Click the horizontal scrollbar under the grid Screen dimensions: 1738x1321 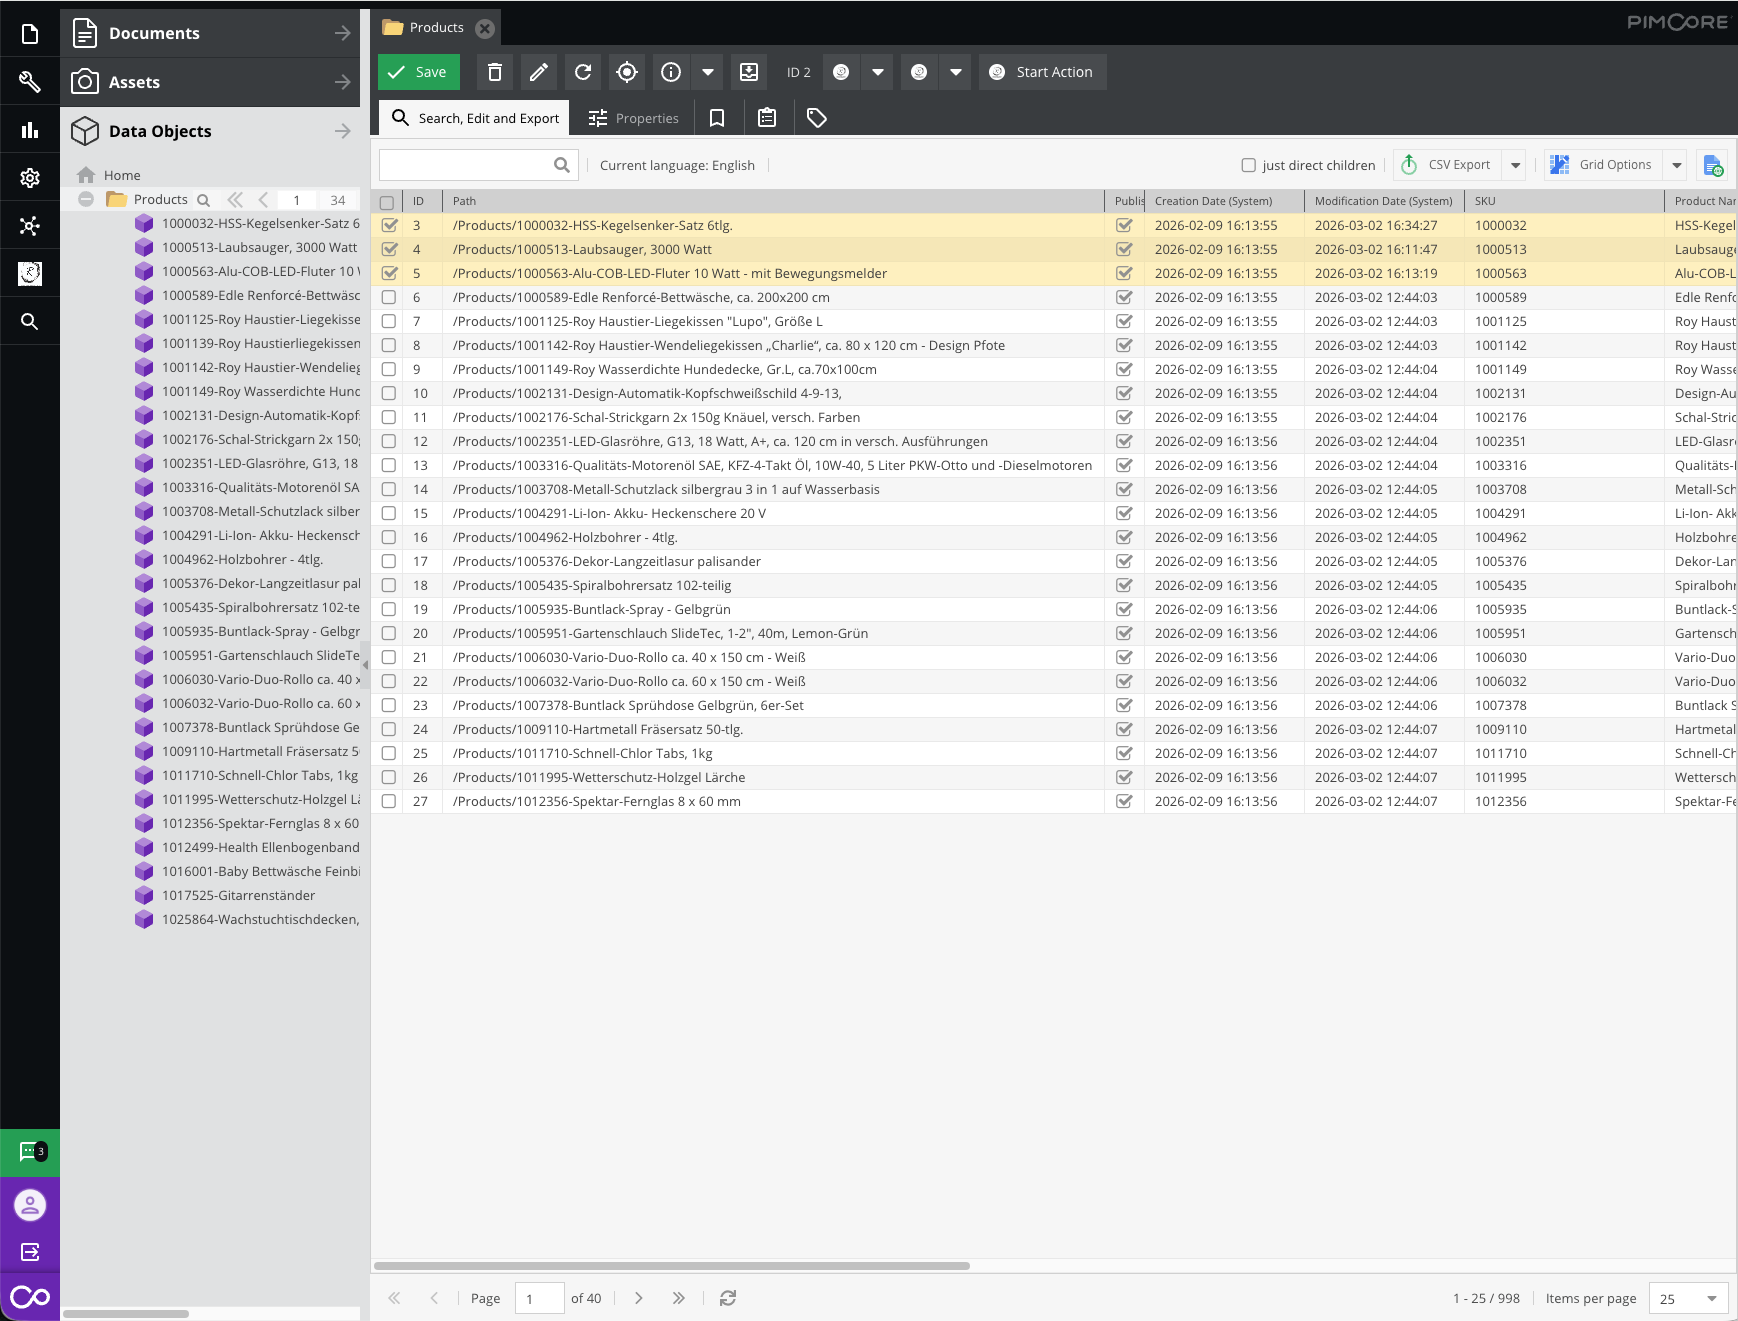click(x=672, y=1266)
